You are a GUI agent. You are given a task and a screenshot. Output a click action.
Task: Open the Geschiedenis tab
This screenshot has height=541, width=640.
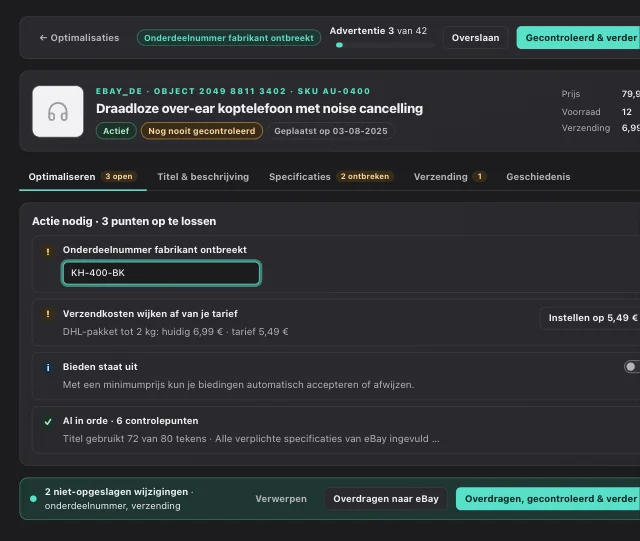point(538,177)
